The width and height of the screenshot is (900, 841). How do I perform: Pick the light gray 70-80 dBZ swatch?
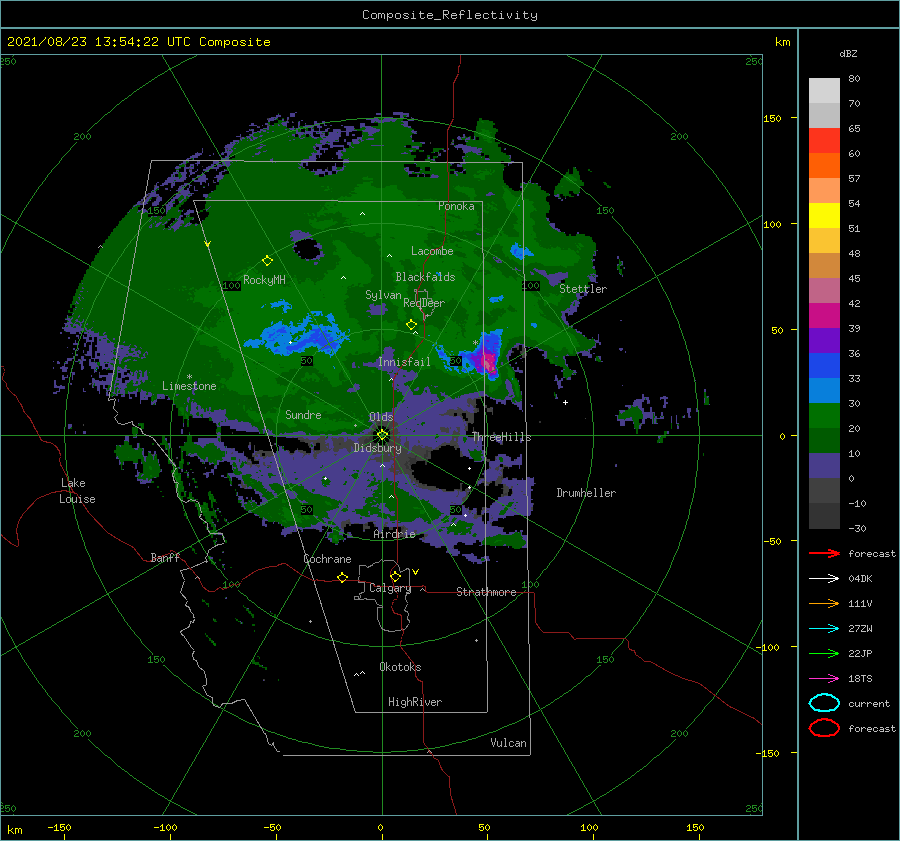click(824, 91)
